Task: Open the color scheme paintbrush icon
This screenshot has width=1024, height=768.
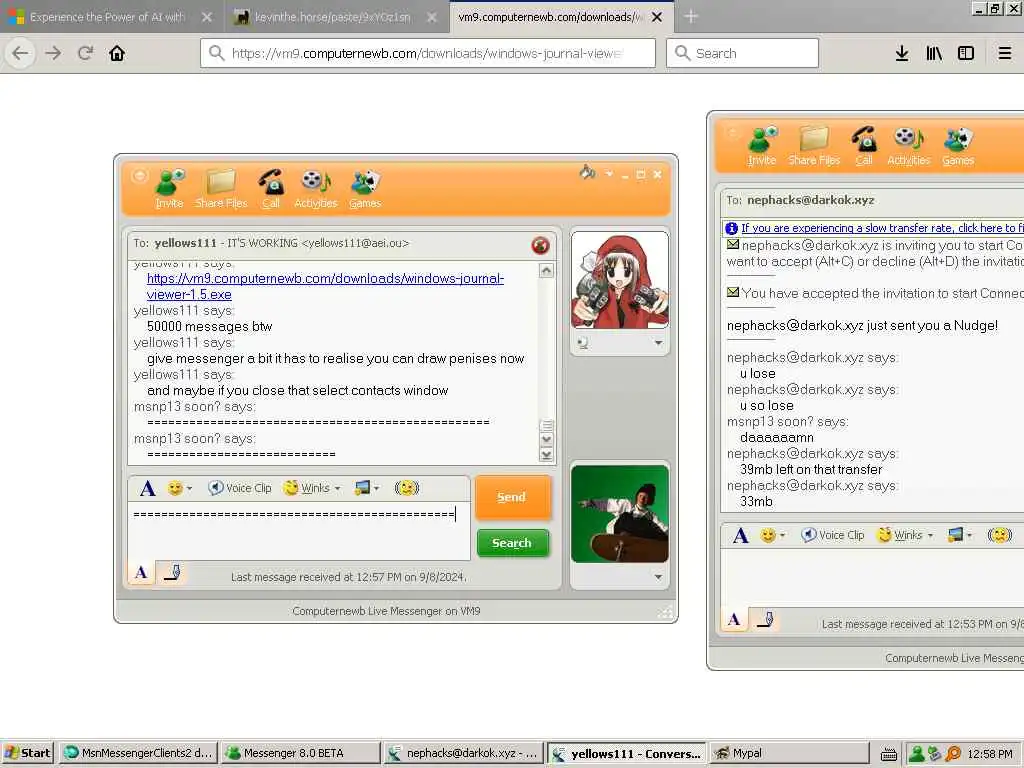Action: [x=586, y=172]
